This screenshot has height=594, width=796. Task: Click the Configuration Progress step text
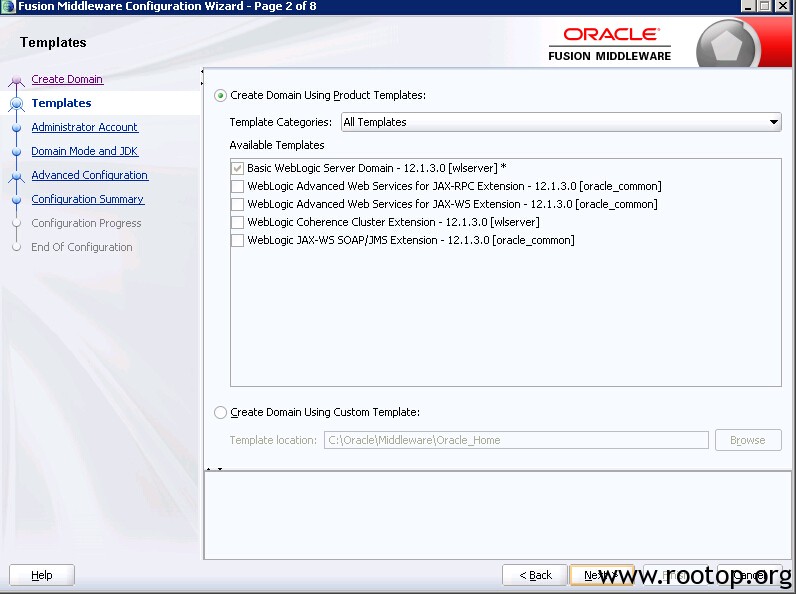(86, 223)
